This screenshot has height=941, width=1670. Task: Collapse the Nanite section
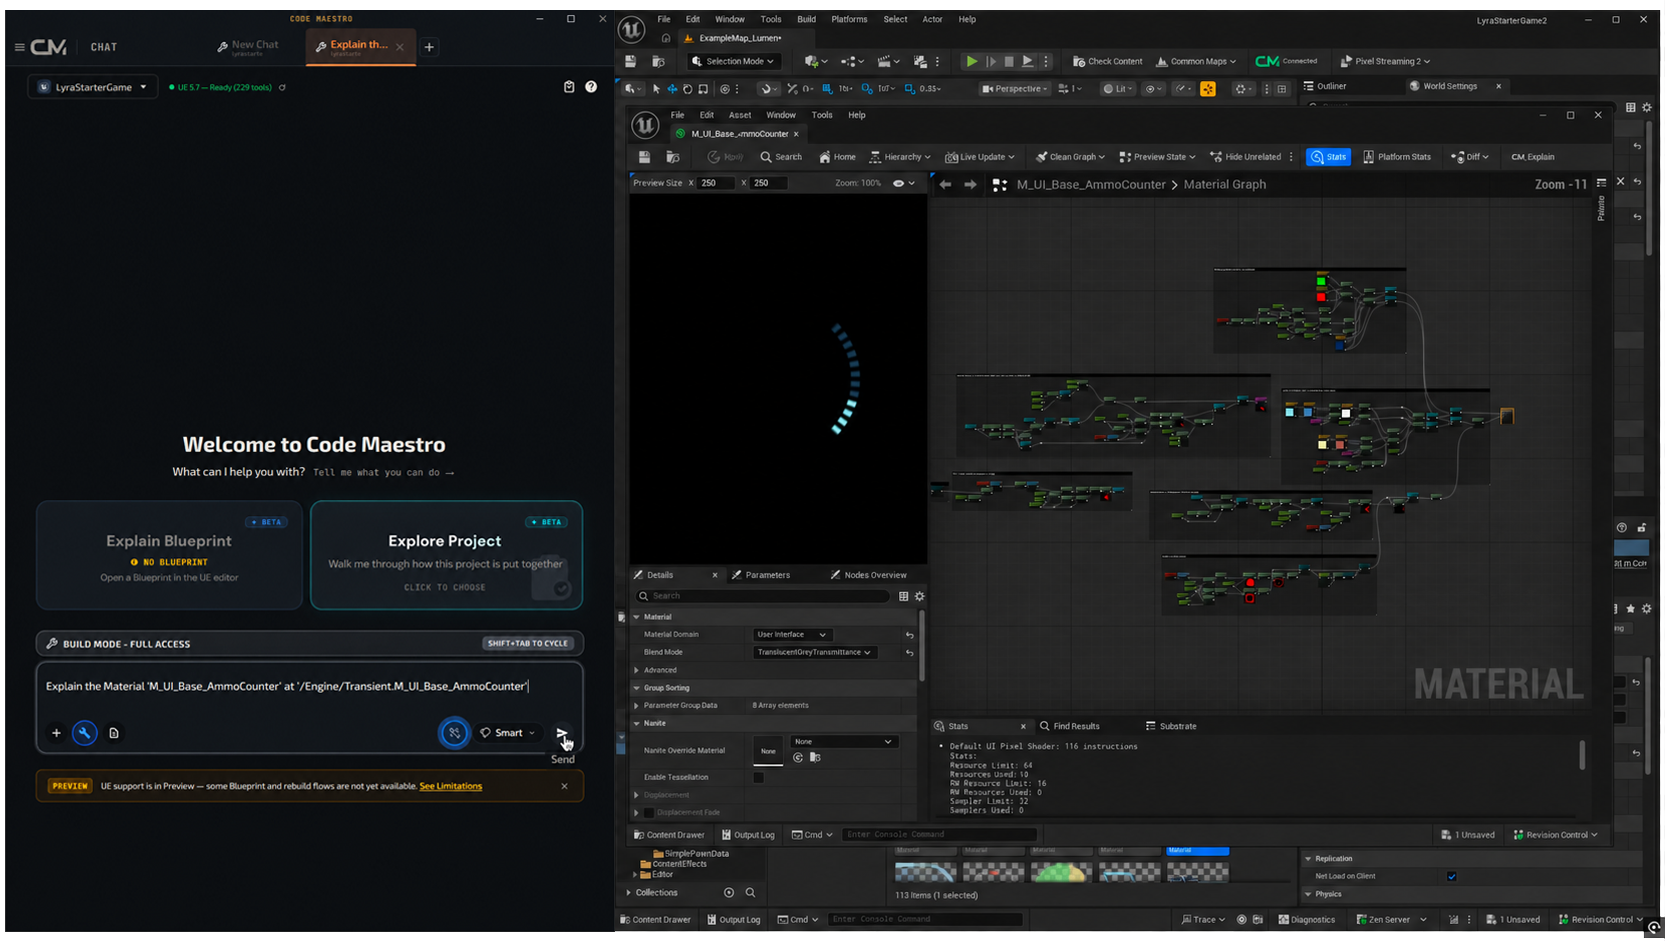coord(637,724)
